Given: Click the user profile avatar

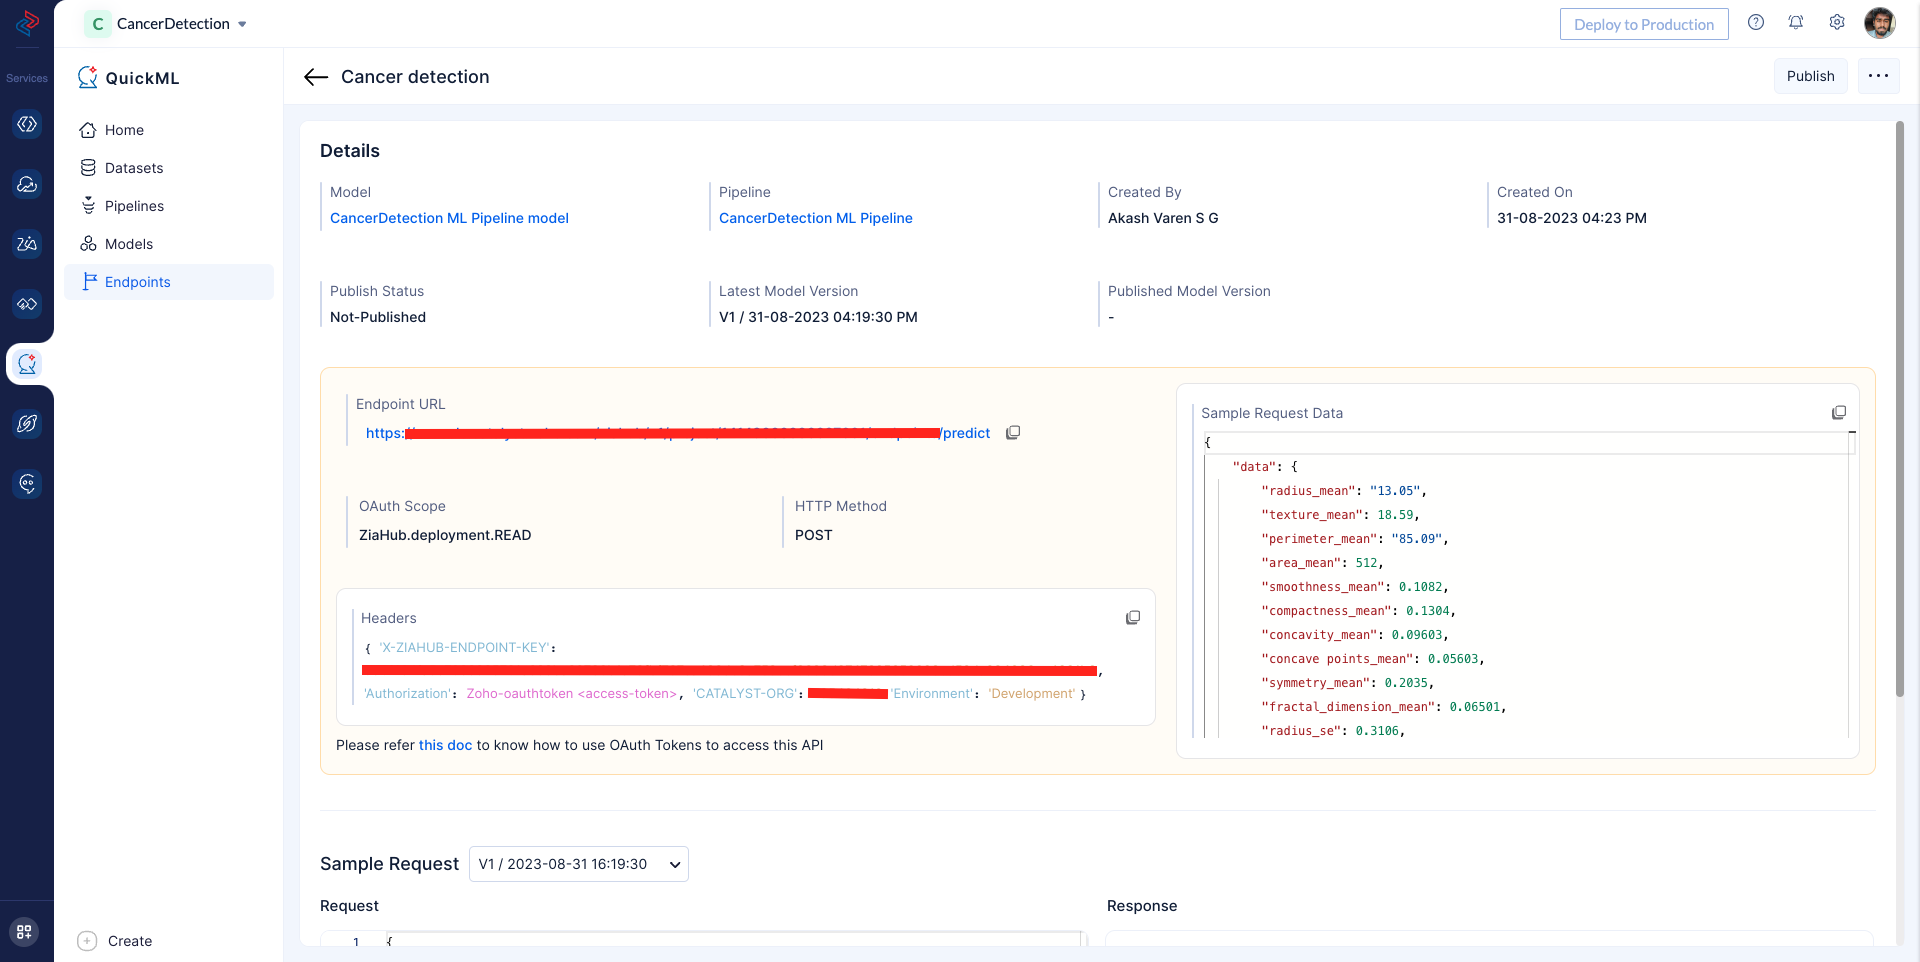Looking at the screenshot, I should (1879, 23).
